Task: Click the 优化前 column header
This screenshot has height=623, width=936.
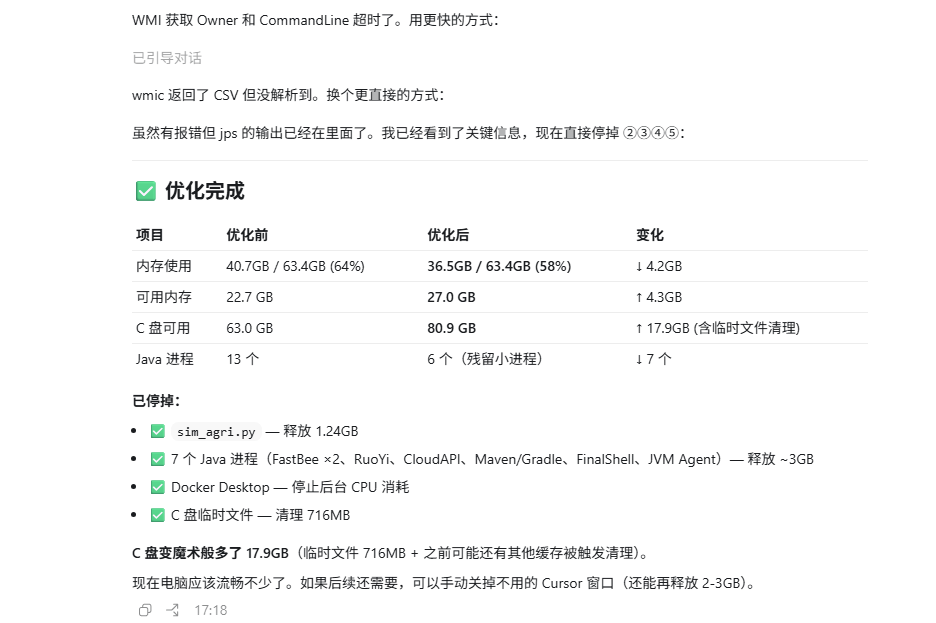Action: click(247, 235)
